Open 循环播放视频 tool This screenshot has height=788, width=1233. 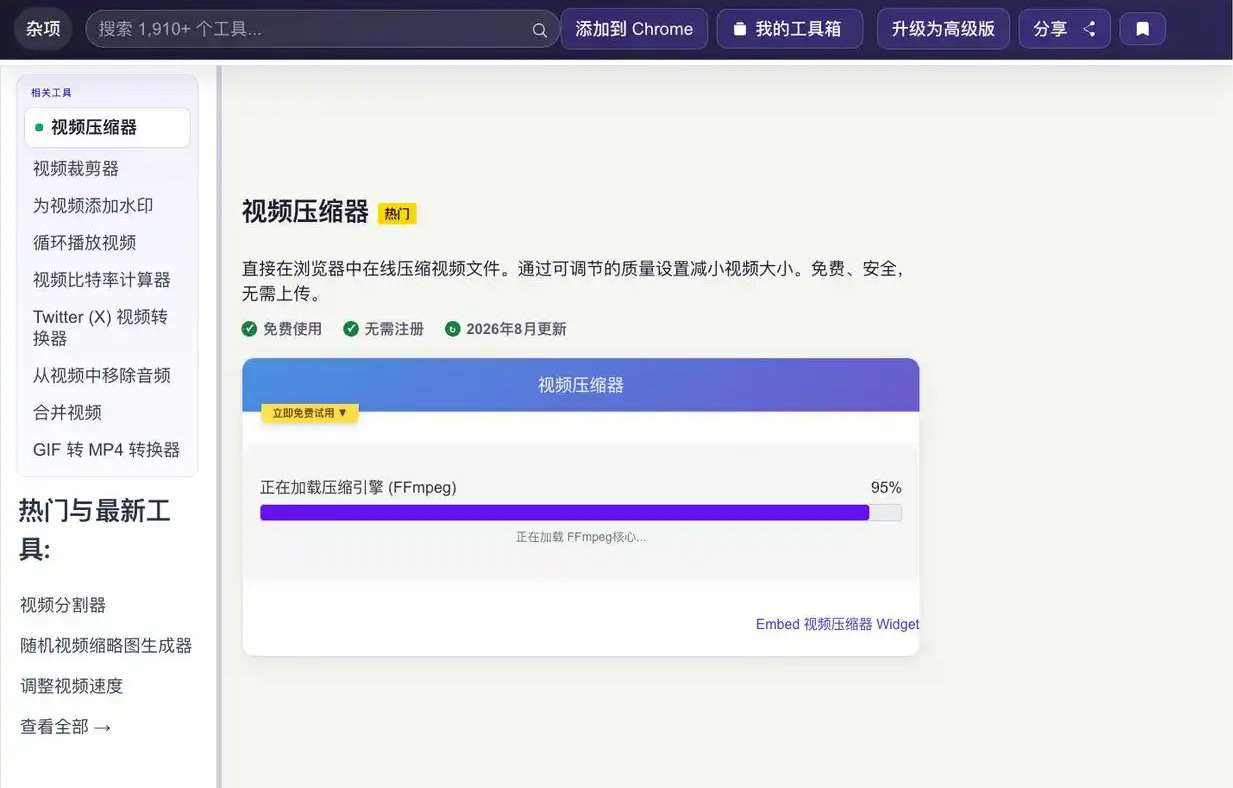click(84, 242)
